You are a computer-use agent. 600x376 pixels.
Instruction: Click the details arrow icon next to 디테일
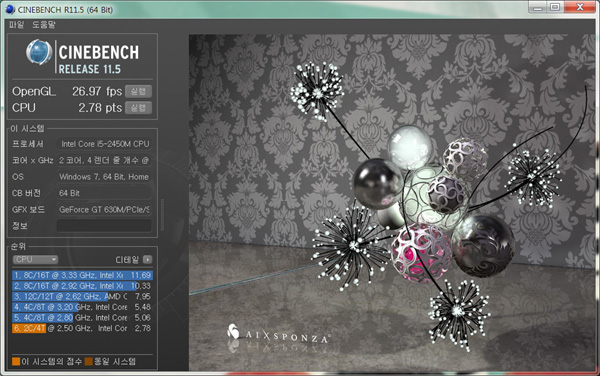(147, 259)
